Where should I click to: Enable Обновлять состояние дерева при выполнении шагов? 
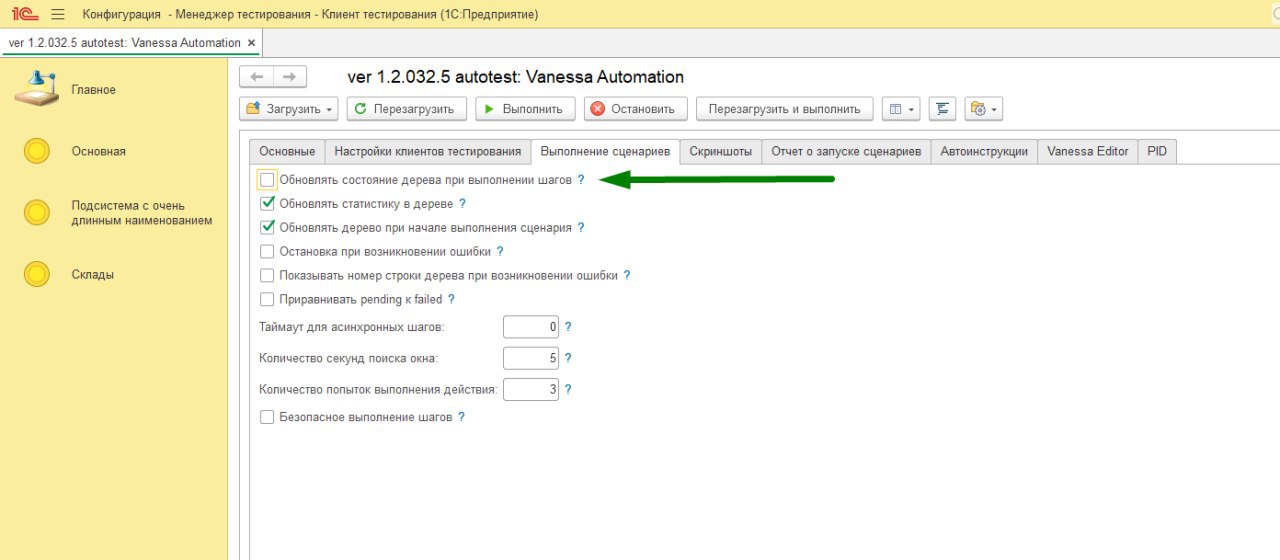coord(267,180)
